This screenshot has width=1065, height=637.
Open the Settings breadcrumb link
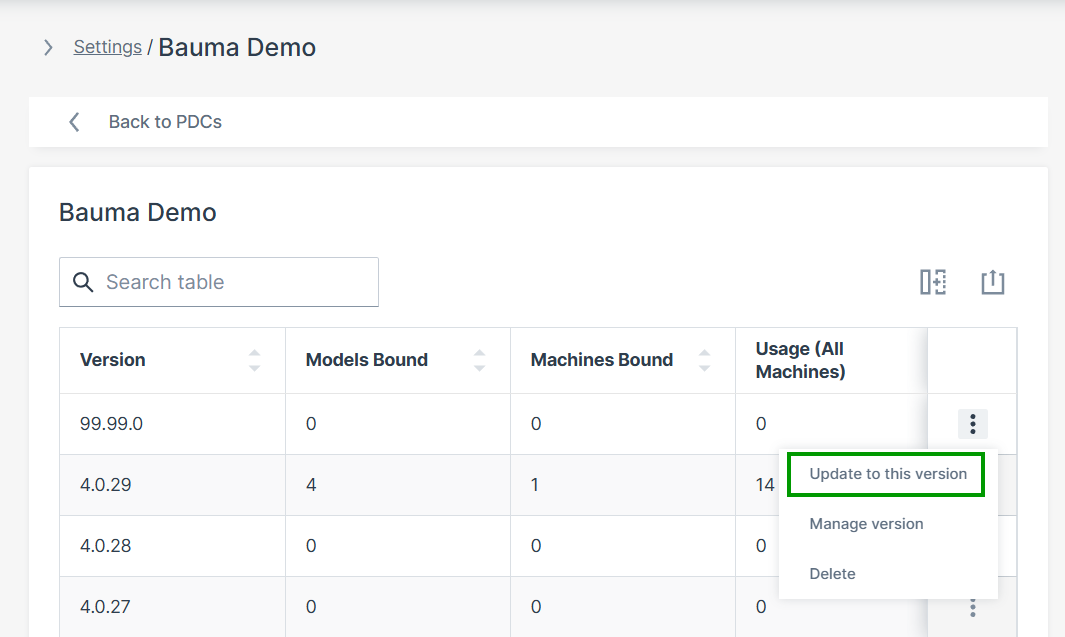pyautogui.click(x=107, y=47)
